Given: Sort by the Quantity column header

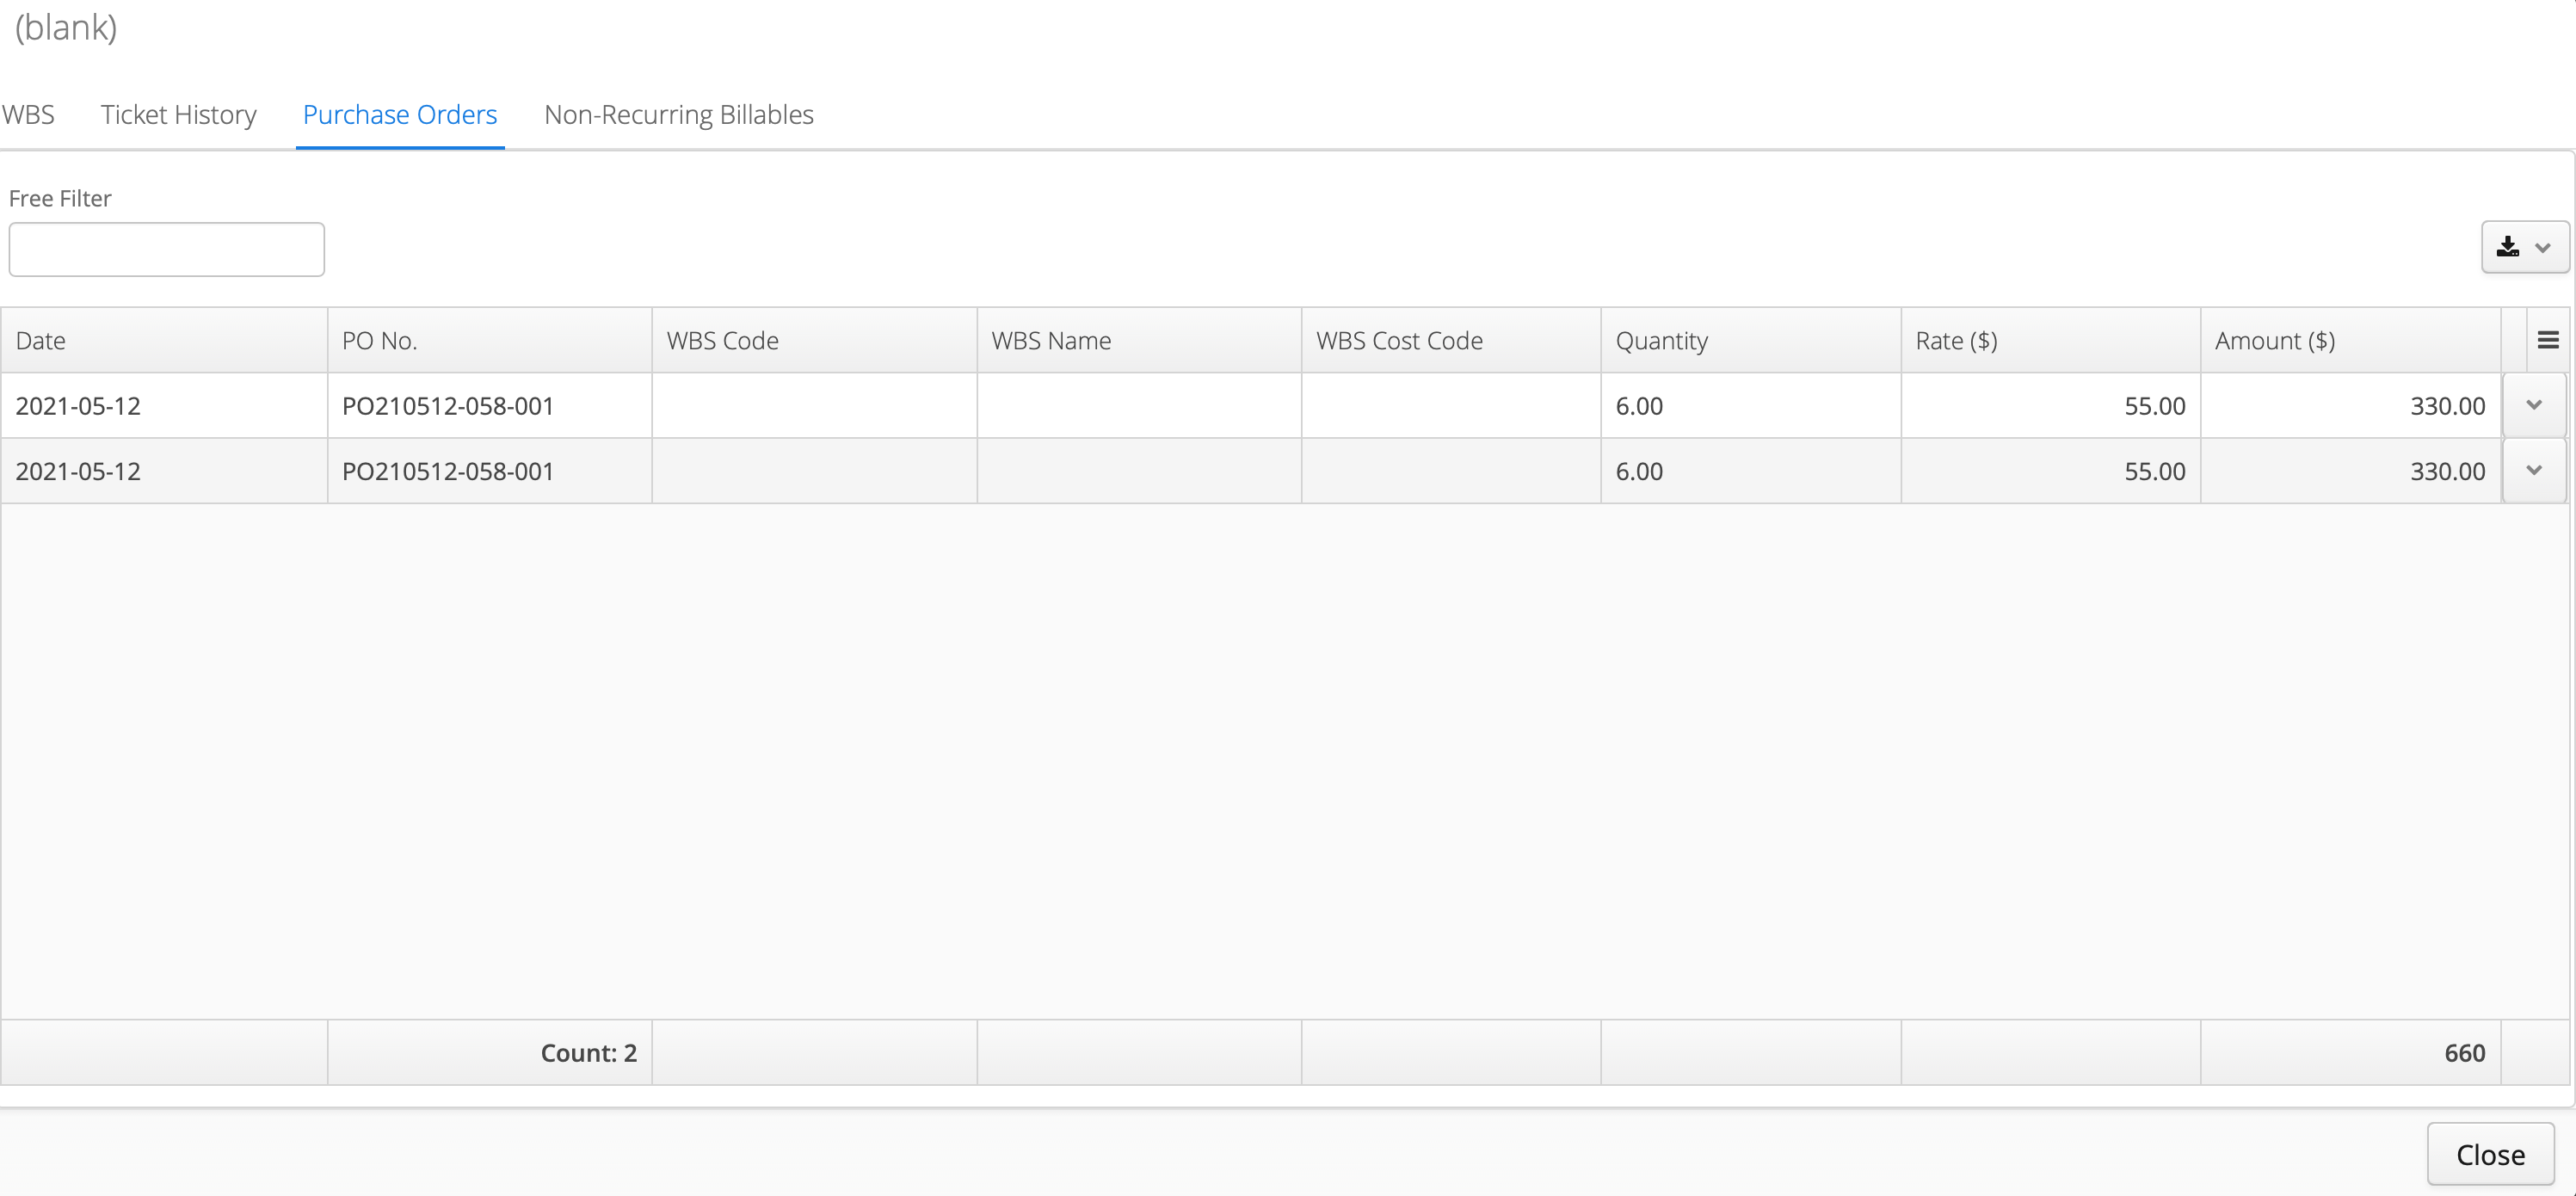Looking at the screenshot, I should click(1751, 340).
